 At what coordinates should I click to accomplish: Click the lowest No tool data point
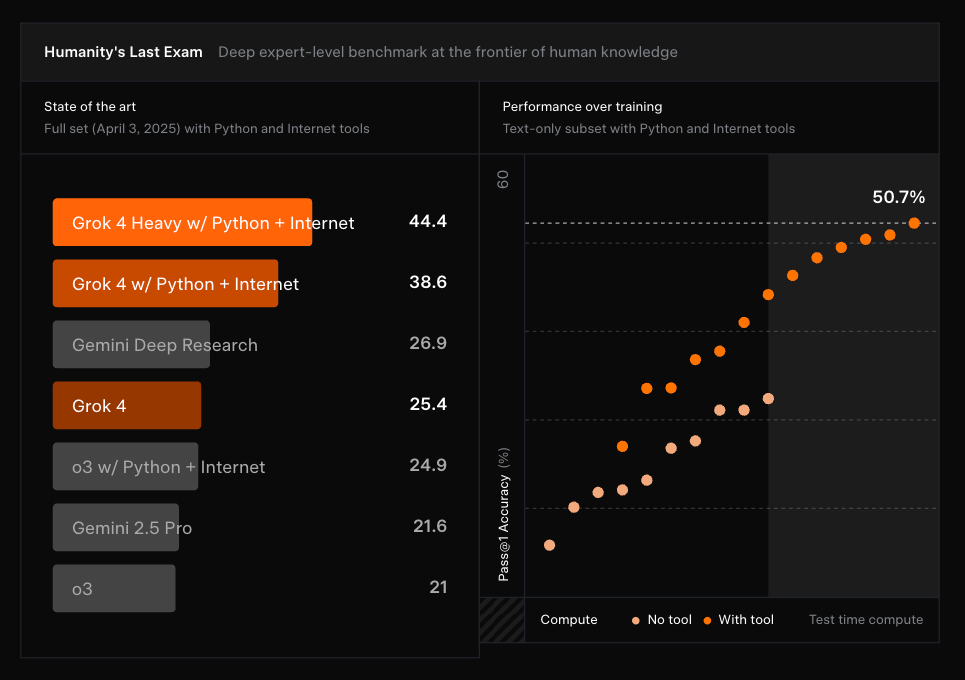tap(550, 545)
